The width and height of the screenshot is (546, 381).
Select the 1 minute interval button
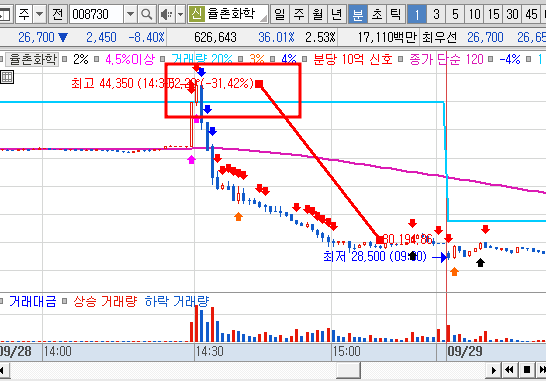pyautogui.click(x=417, y=14)
